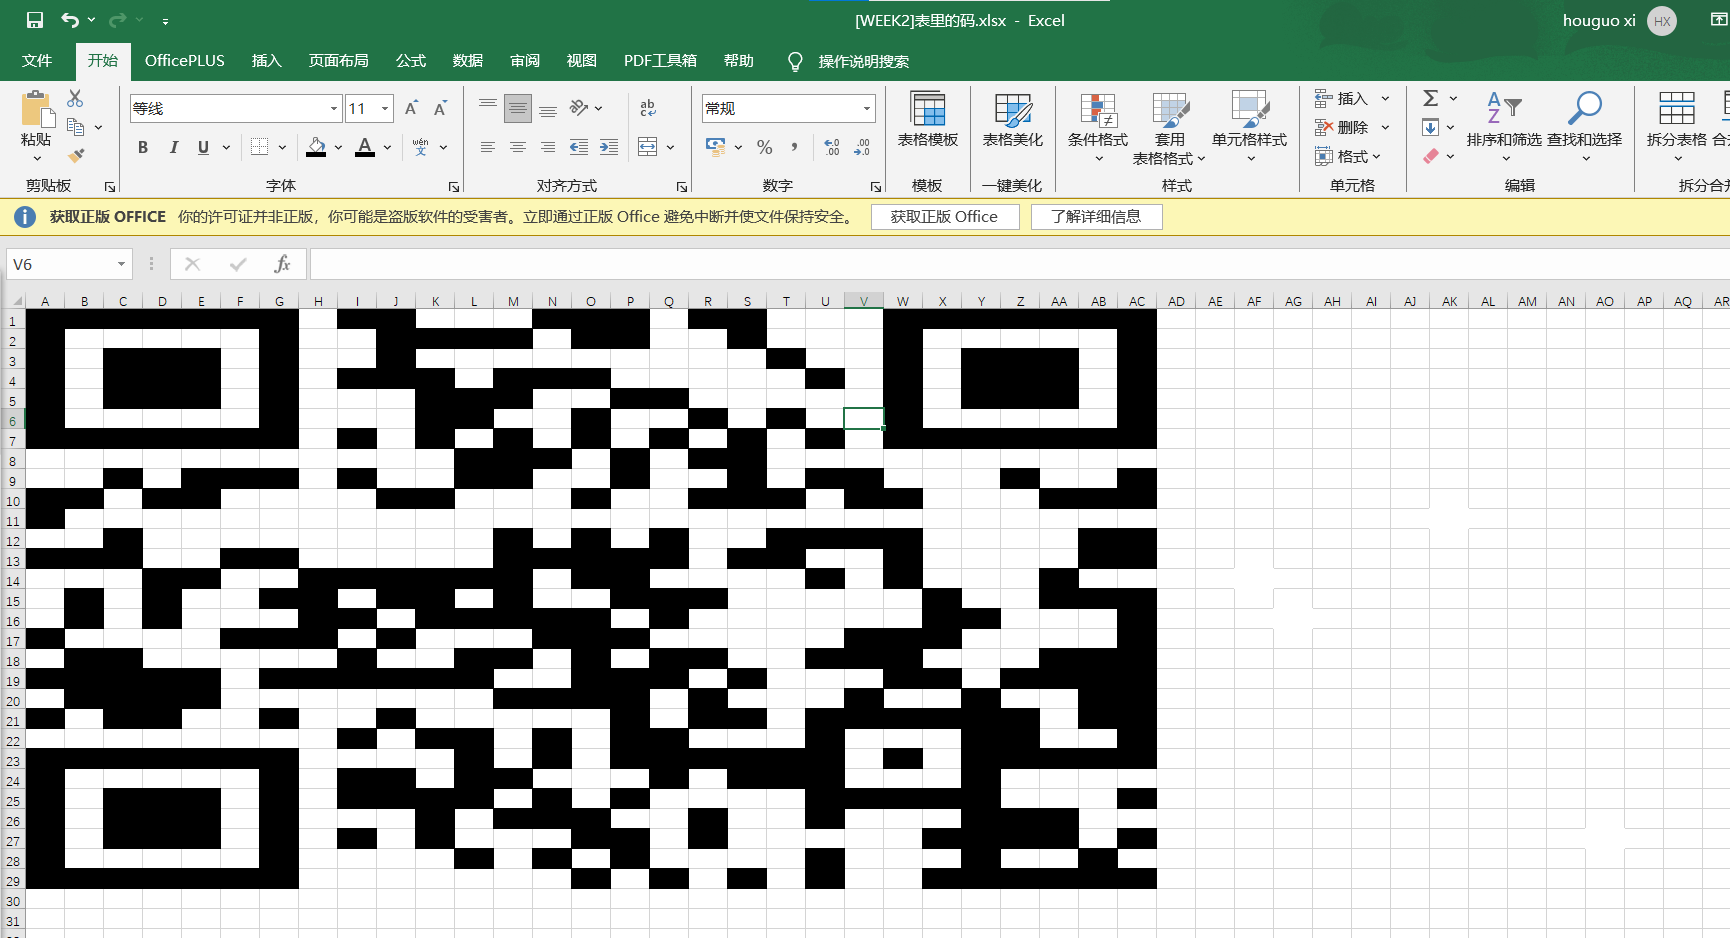Open the font name 等线 dropdown
The image size is (1730, 938).
click(334, 108)
